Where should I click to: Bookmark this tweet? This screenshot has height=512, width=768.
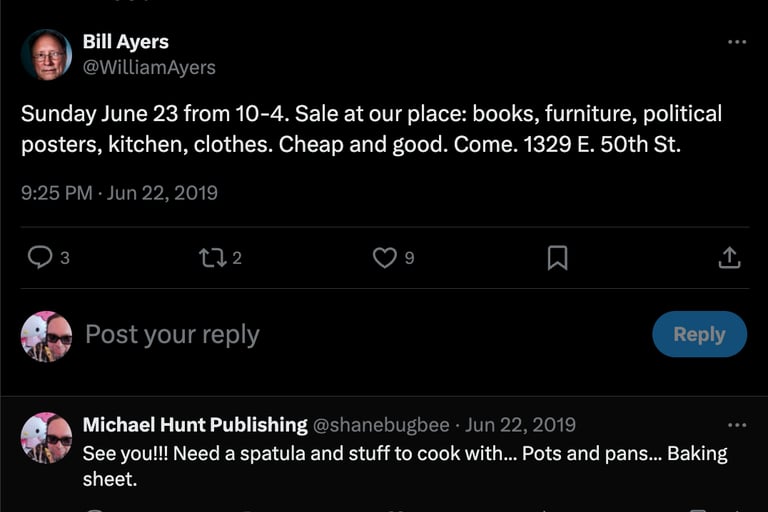coord(557,258)
